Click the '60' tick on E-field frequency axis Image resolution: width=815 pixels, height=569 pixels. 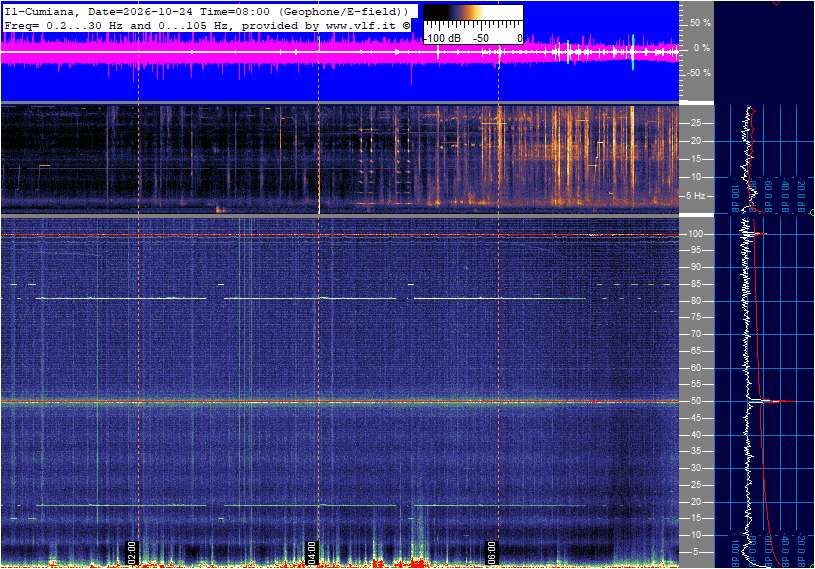[x=695, y=368]
